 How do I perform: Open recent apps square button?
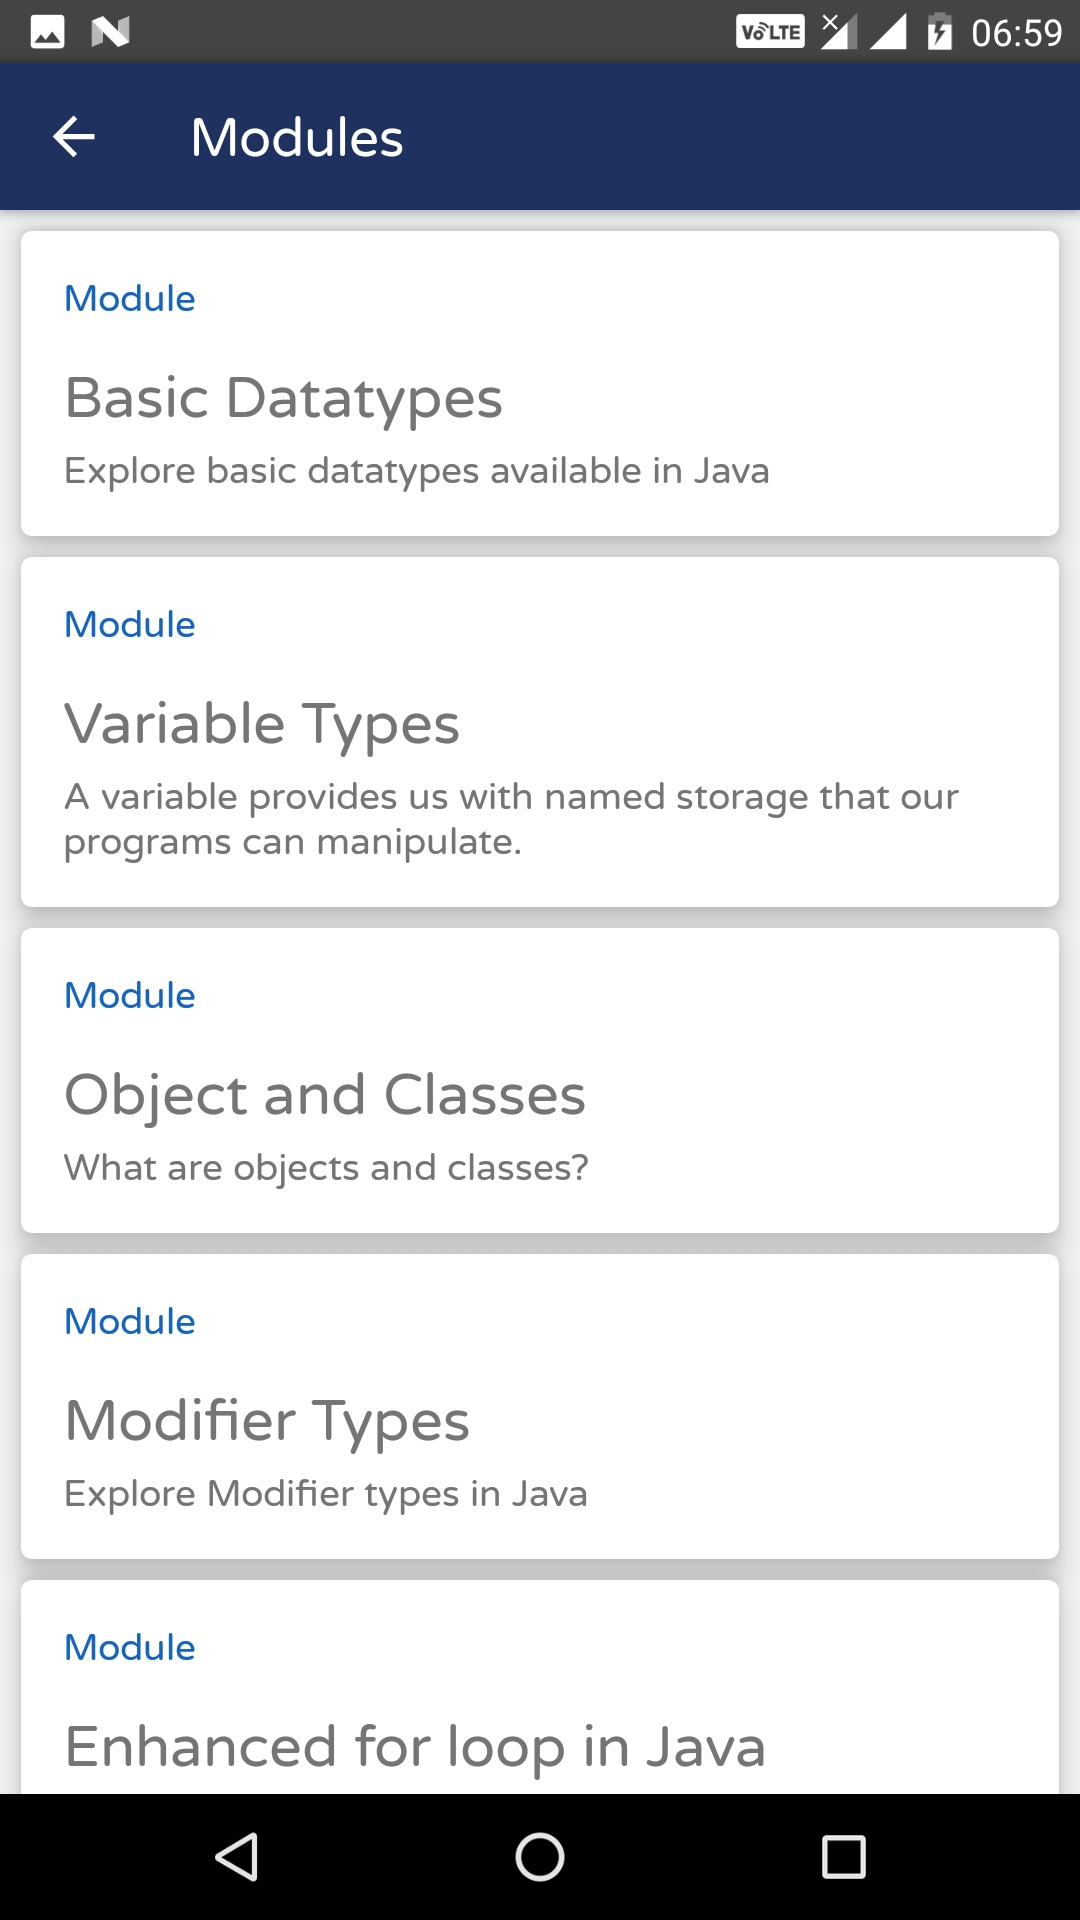(843, 1857)
